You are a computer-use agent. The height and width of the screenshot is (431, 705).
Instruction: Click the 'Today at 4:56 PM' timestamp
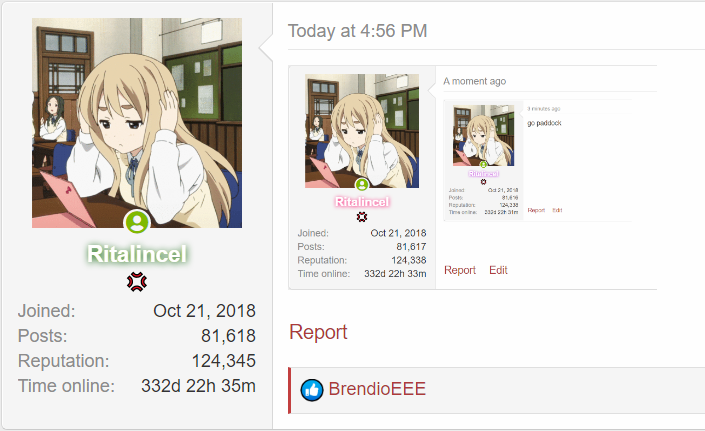click(357, 31)
